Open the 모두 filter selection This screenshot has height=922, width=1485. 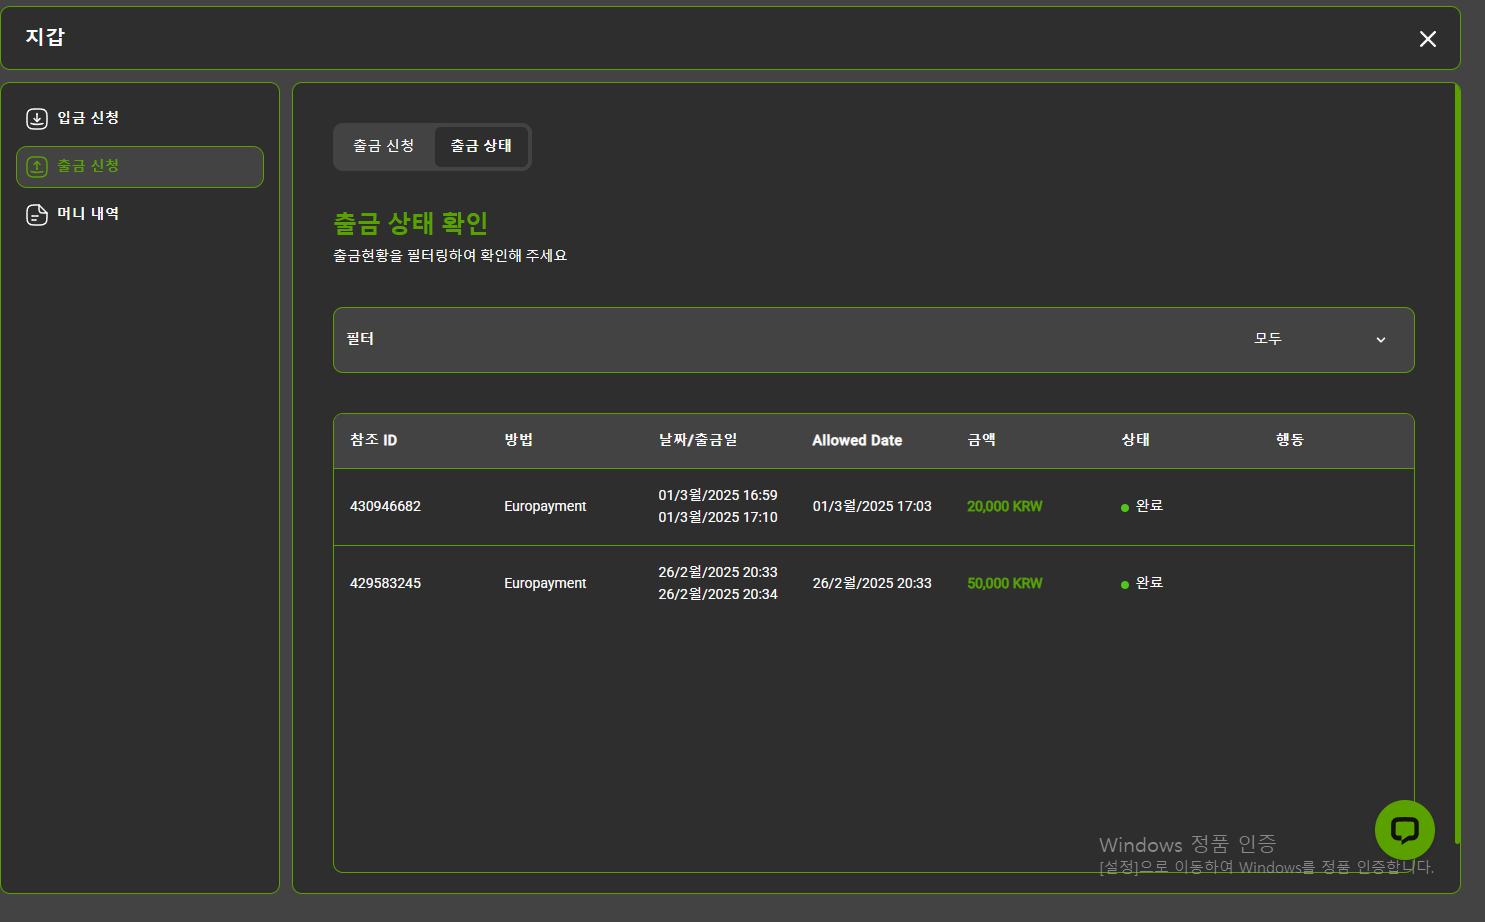coord(1268,339)
